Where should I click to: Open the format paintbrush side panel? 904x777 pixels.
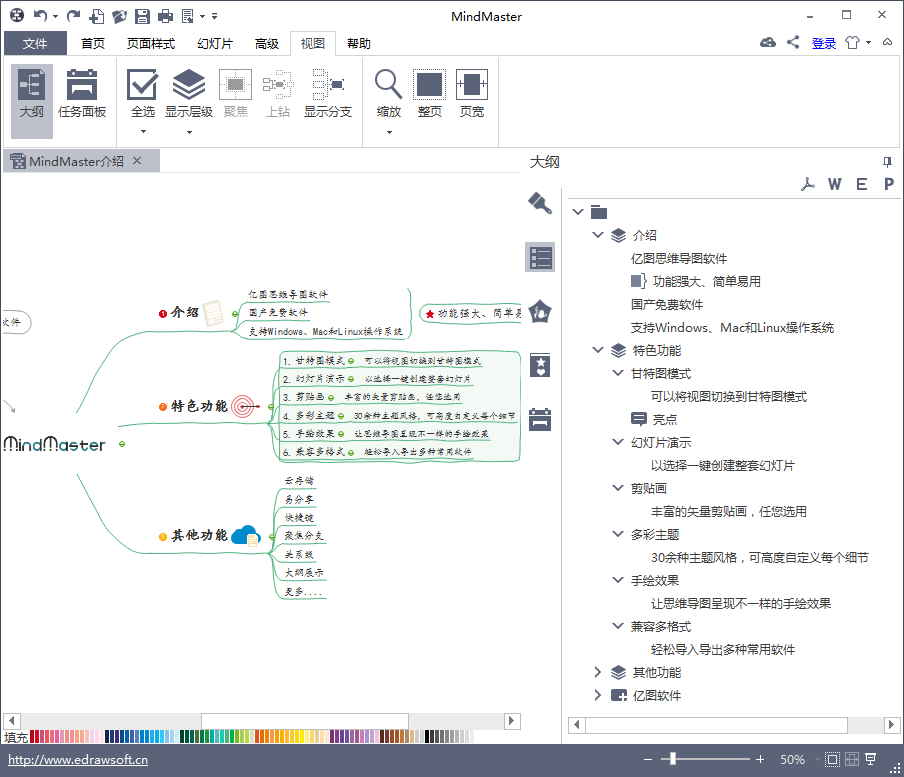click(540, 203)
